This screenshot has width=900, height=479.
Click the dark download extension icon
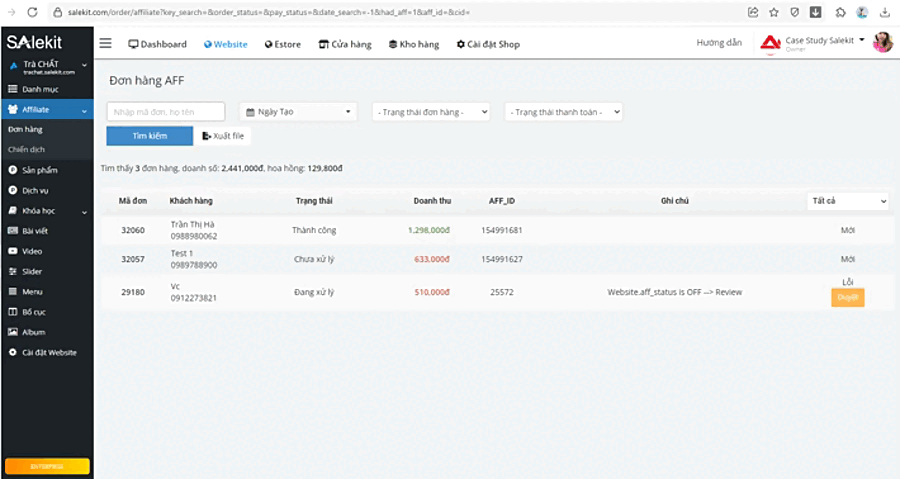(815, 12)
